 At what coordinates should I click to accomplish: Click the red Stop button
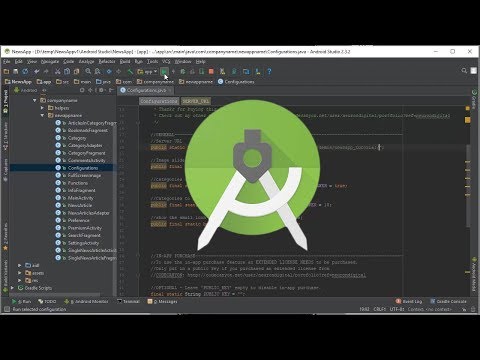[x=211, y=71]
